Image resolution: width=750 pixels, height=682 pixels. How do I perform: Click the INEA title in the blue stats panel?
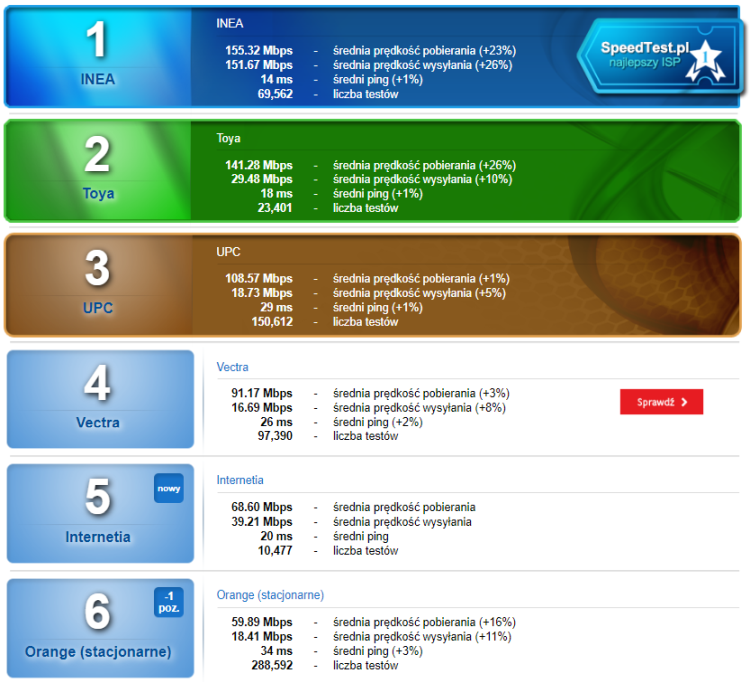click(x=229, y=23)
